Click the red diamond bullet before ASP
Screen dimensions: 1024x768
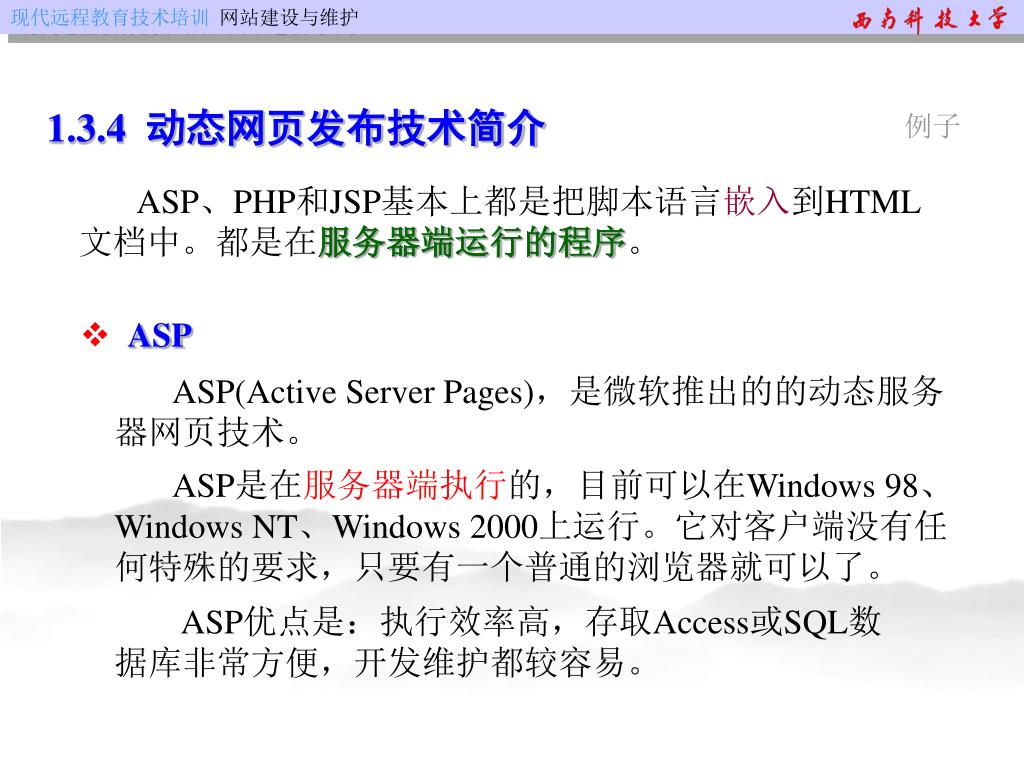(x=95, y=334)
